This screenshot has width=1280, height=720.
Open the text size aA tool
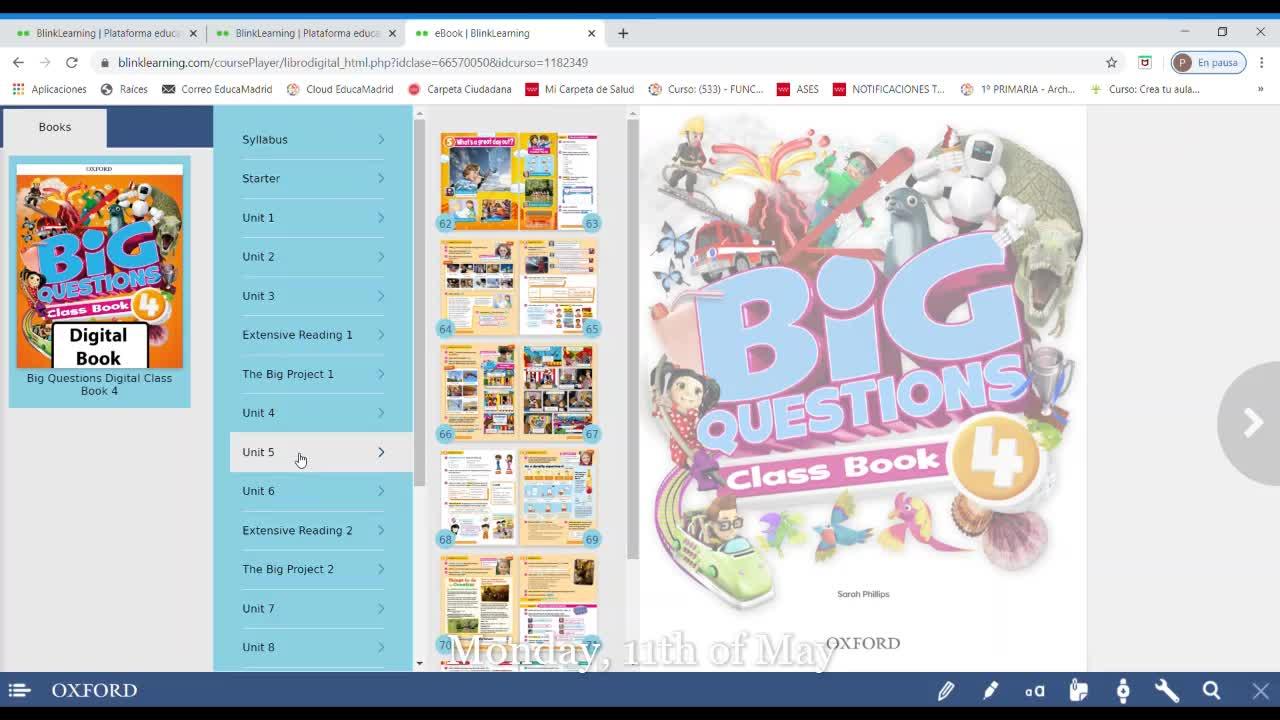tap(1034, 690)
